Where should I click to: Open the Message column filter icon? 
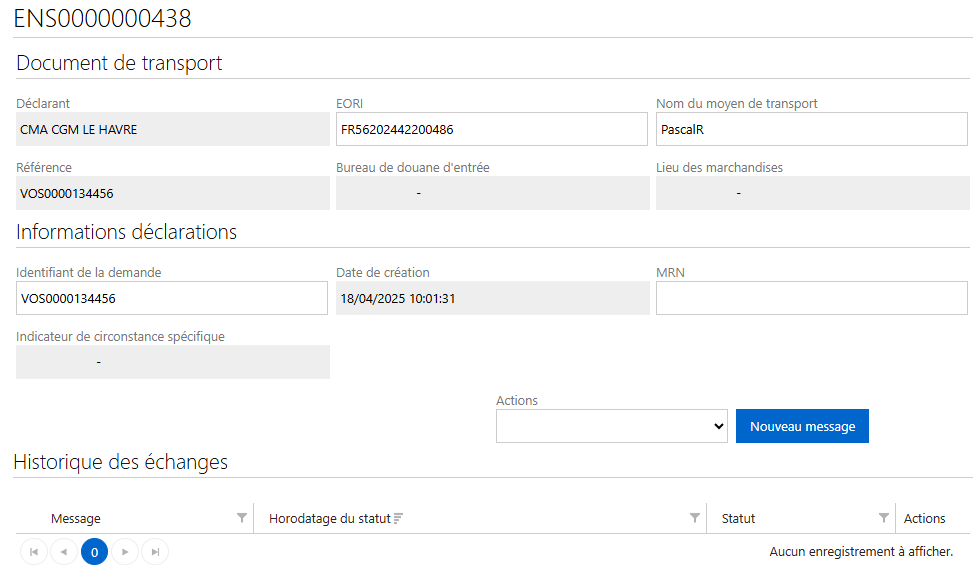click(242, 518)
